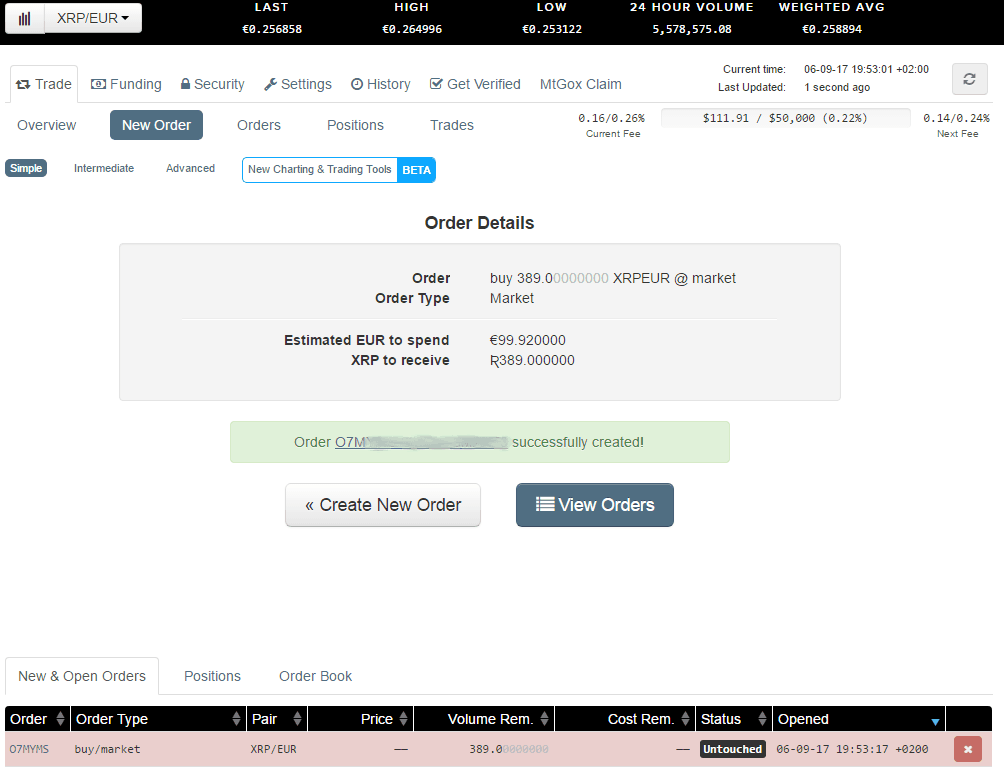Click Create New Order button
Image resolution: width=1004 pixels, height=781 pixels.
pos(382,505)
